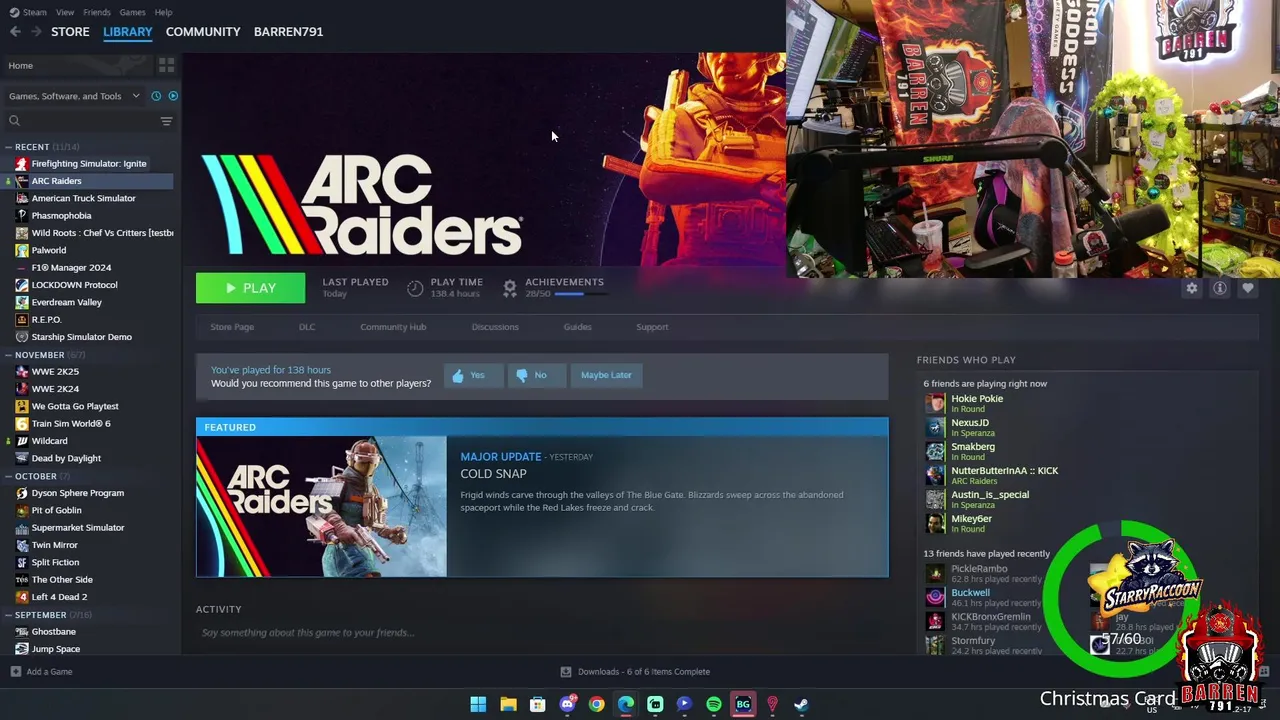Open Discord from the taskbar
This screenshot has width=1280, height=720.
[567, 704]
